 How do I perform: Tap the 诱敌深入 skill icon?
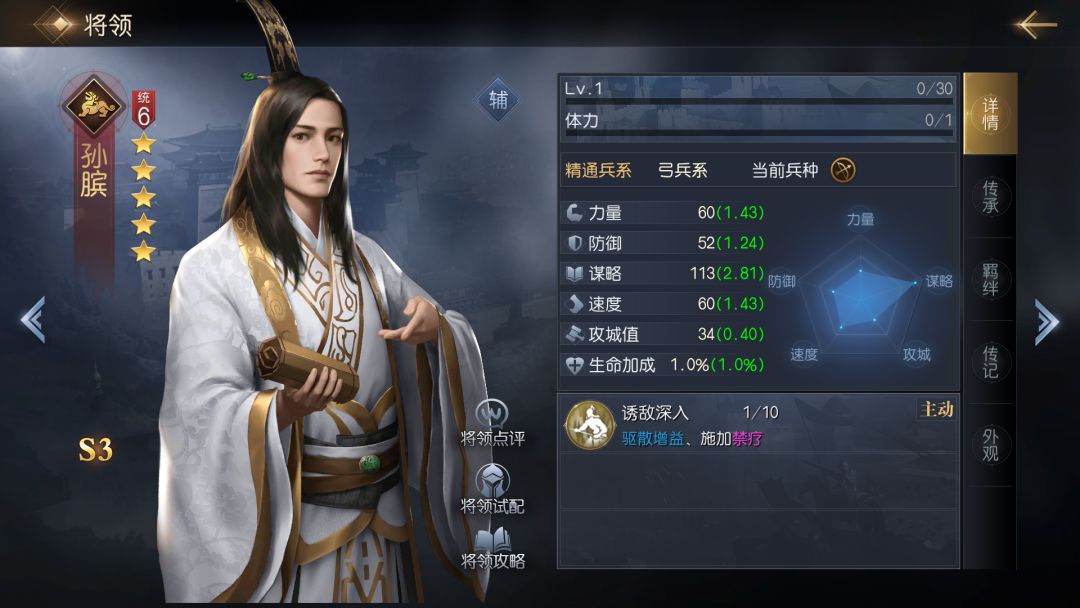pos(590,425)
